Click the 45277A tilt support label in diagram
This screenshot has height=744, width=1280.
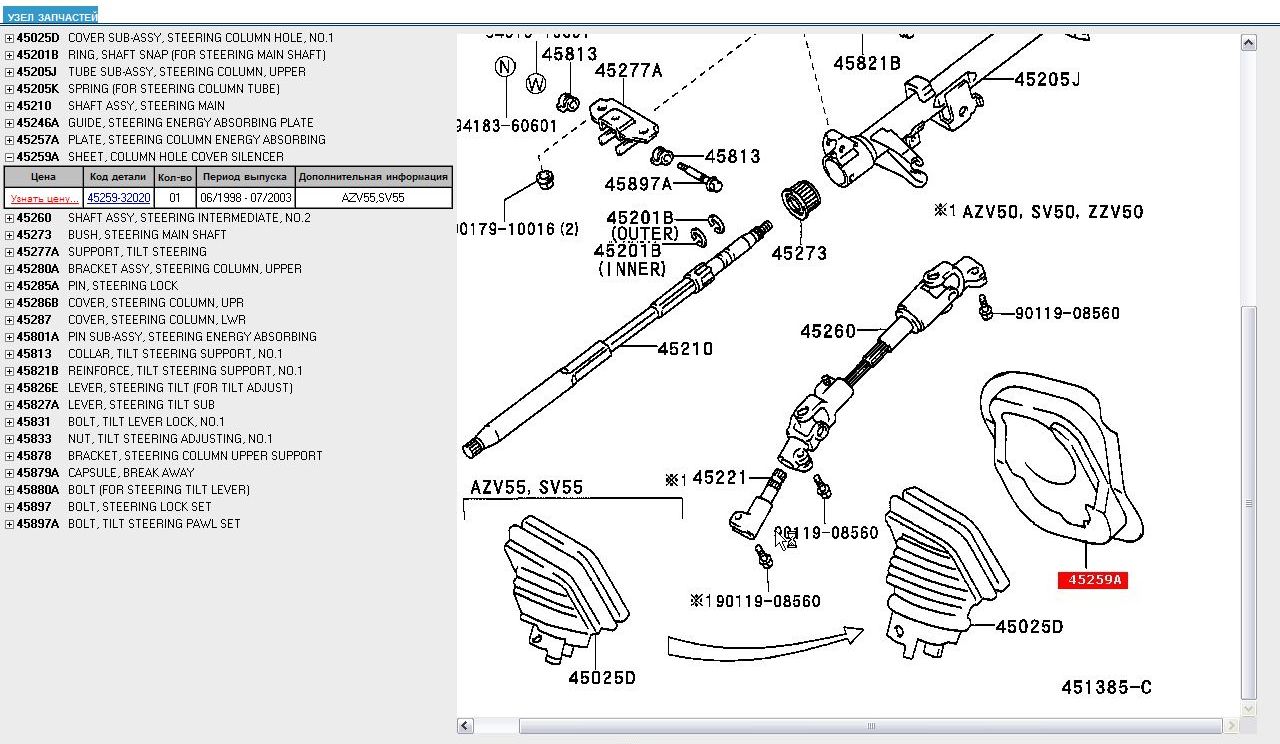tap(628, 70)
